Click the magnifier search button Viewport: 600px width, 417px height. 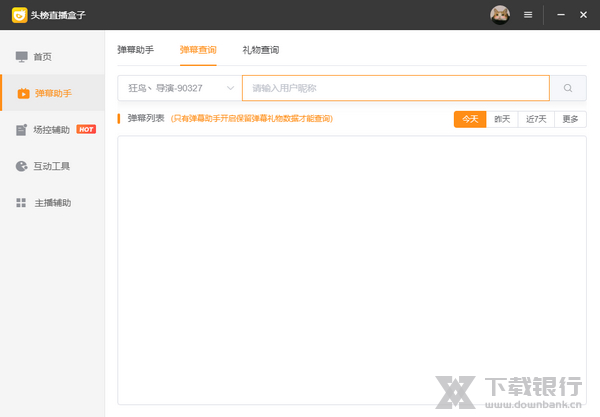click(568, 88)
